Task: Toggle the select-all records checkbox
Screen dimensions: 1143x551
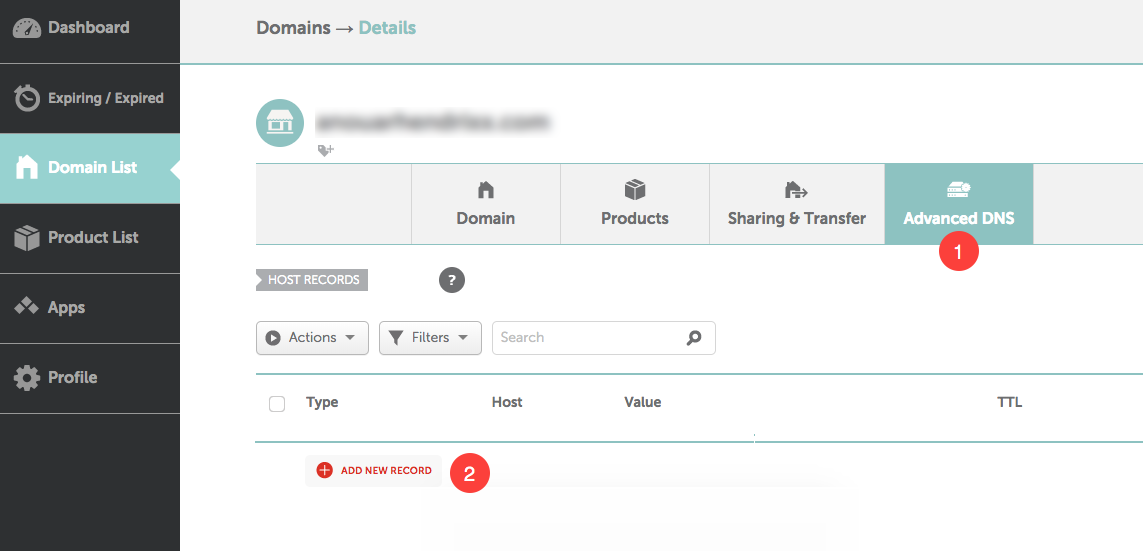Action: point(277,403)
